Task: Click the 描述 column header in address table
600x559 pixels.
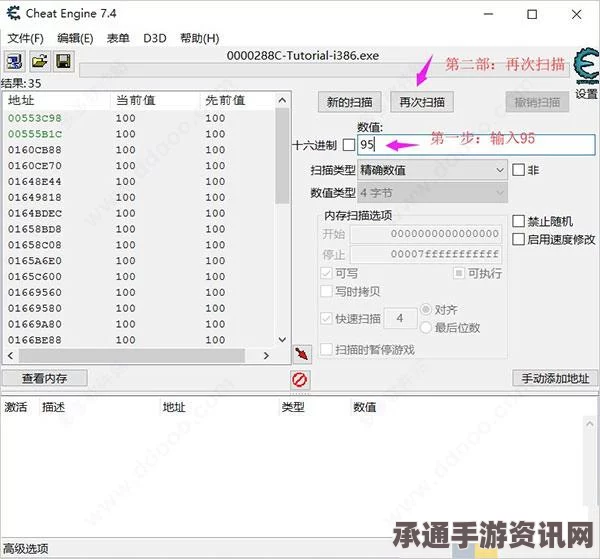Action: pos(53,407)
